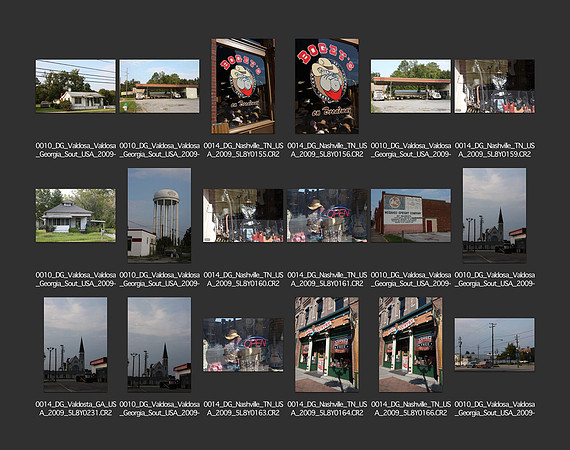Open the Bogey's close-up photo labeled 5L8Y0156.CR2
570x450 pixels.
point(327,86)
